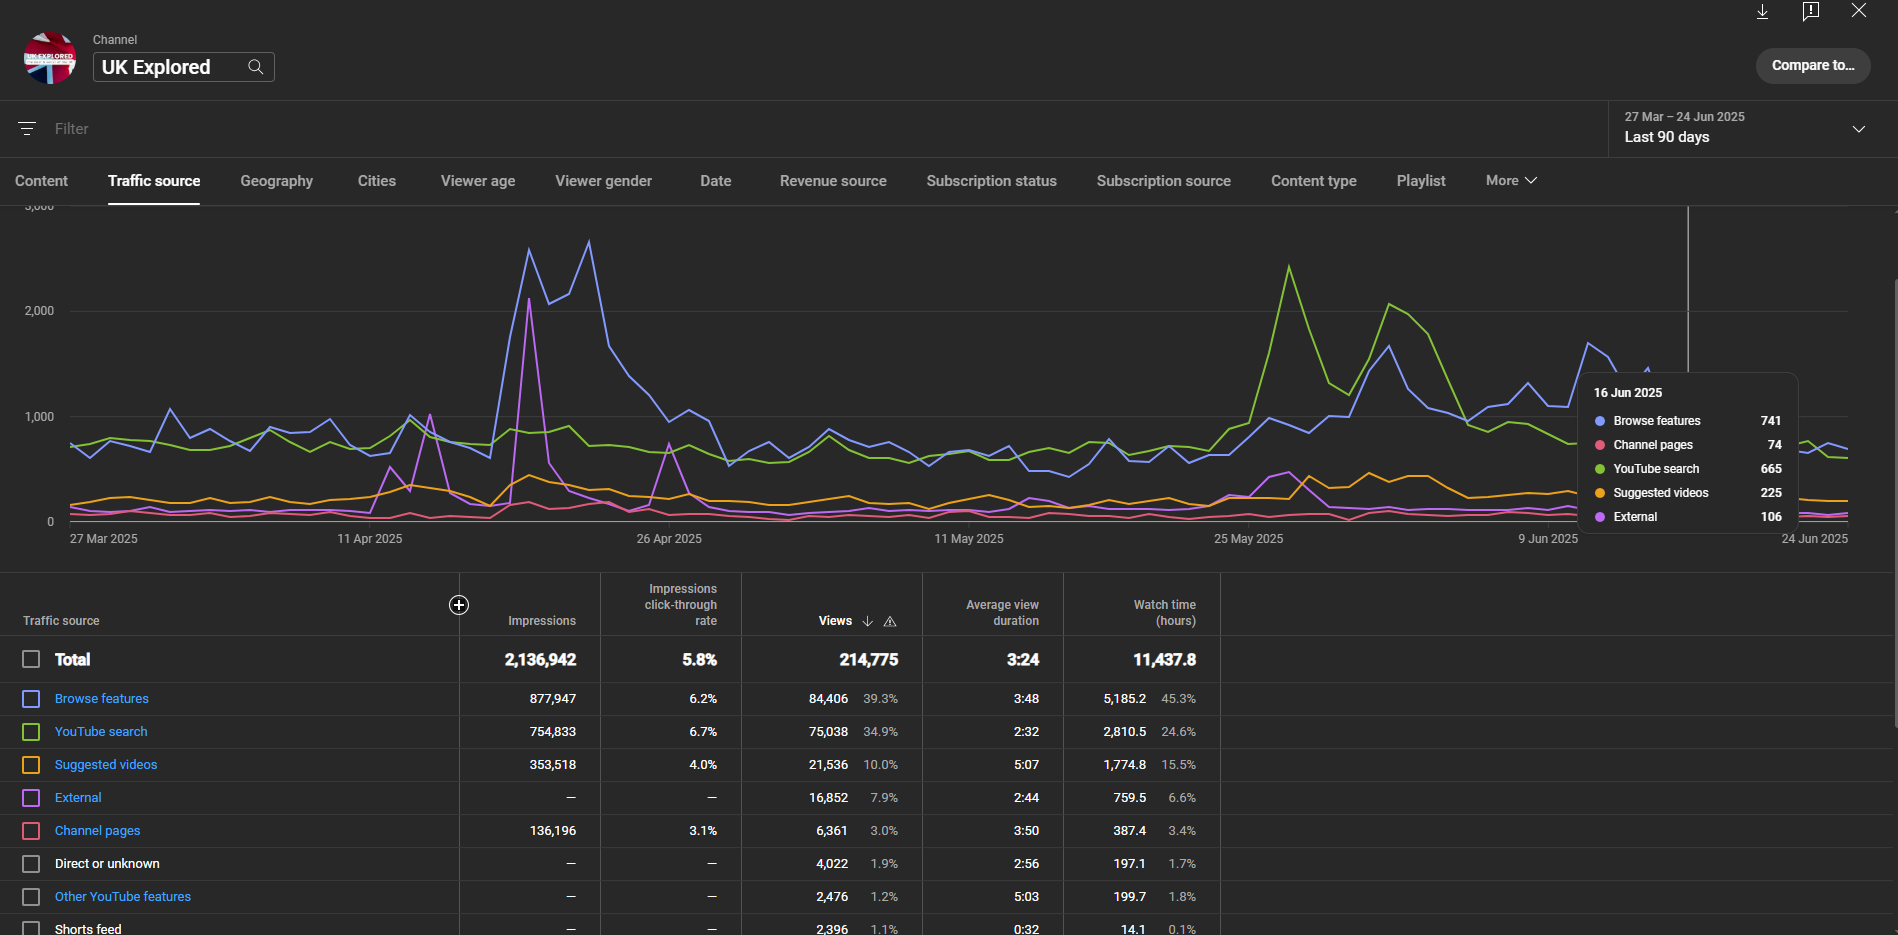1898x935 pixels.
Task: Click total watch time value 11,437.8
Action: click(x=1164, y=660)
